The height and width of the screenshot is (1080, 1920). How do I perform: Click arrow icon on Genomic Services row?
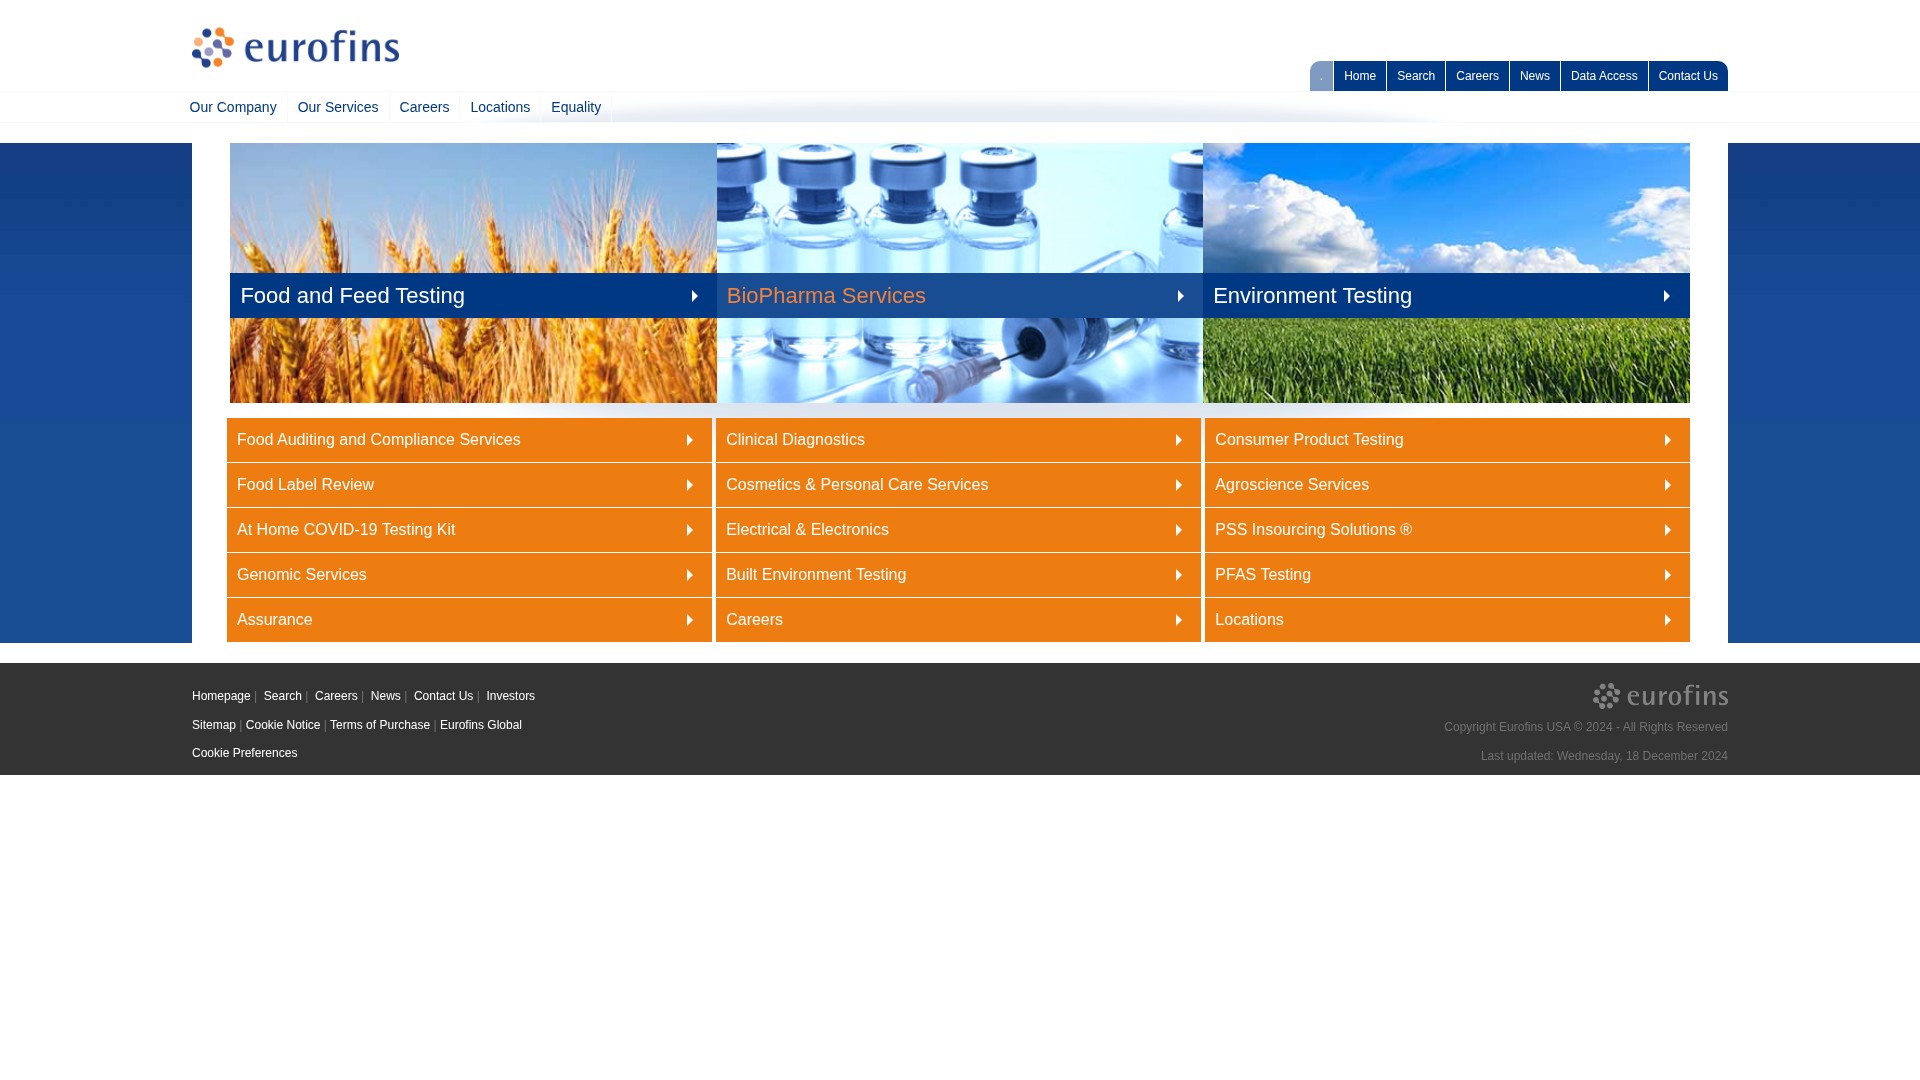pos(689,575)
